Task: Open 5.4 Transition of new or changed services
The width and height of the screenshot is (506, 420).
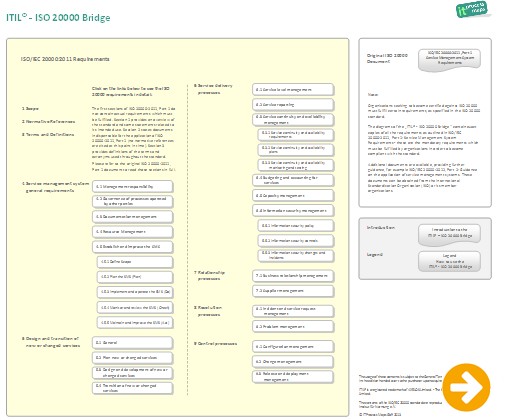Action: (x=133, y=388)
